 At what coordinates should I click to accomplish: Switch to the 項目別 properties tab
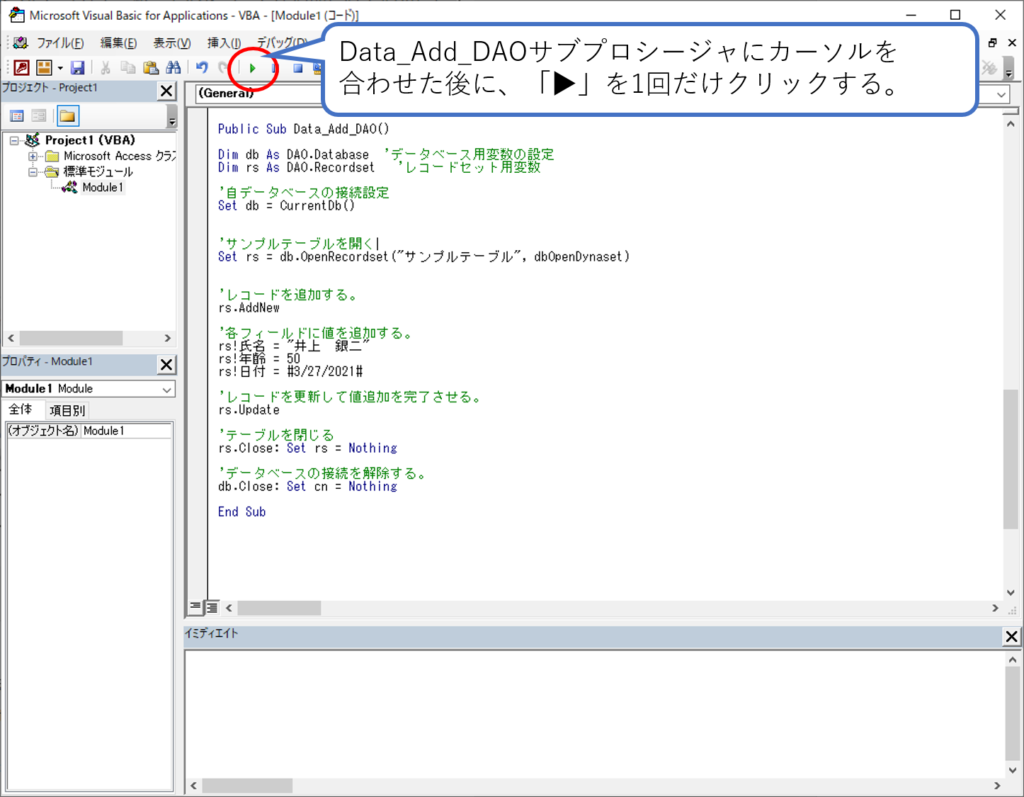click(67, 409)
